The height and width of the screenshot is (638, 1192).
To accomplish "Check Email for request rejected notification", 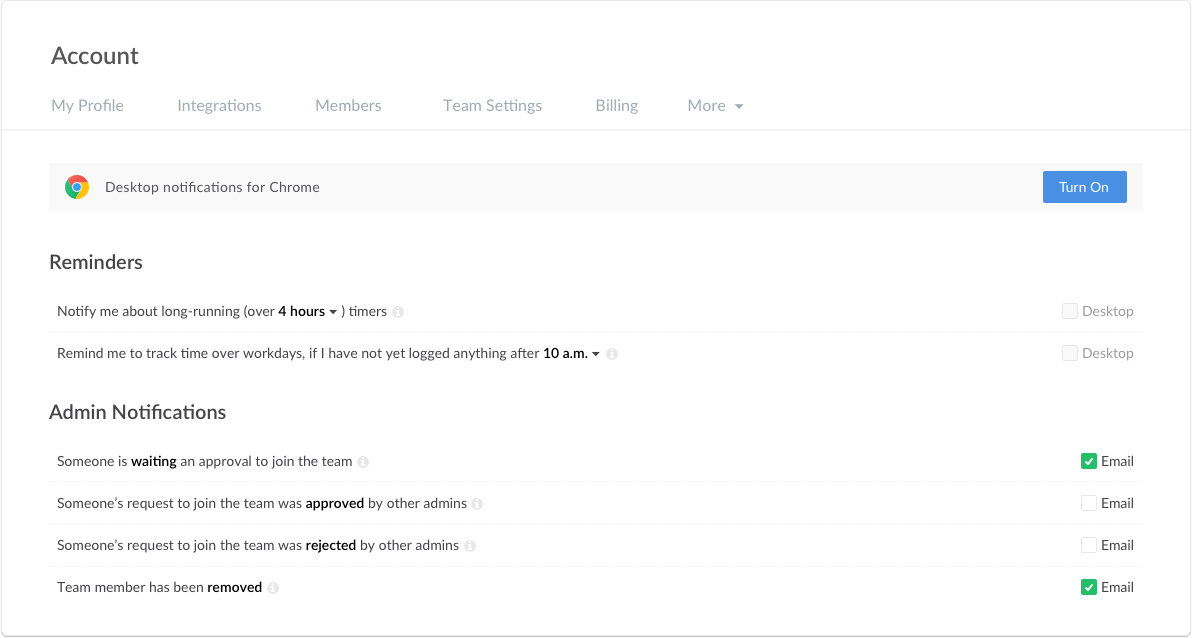I will tap(1089, 544).
